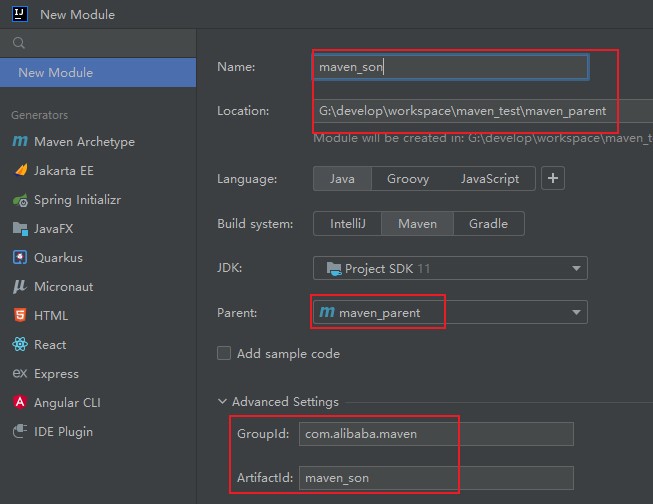The width and height of the screenshot is (653, 504).
Task: Click the GroupId: label
Action: pyautogui.click(x=263, y=434)
